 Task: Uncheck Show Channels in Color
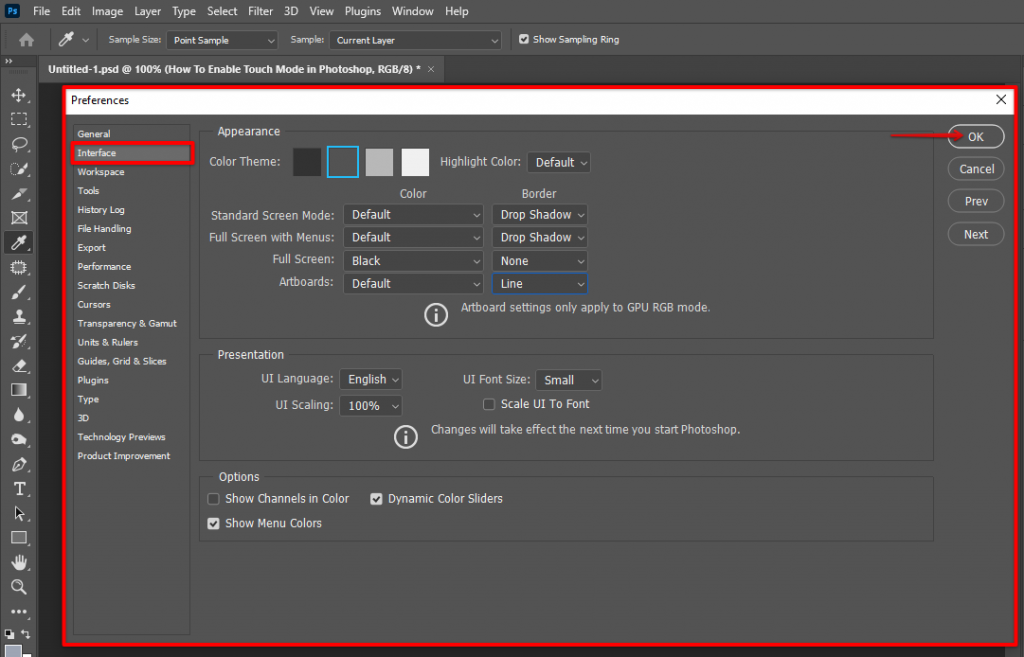click(213, 498)
